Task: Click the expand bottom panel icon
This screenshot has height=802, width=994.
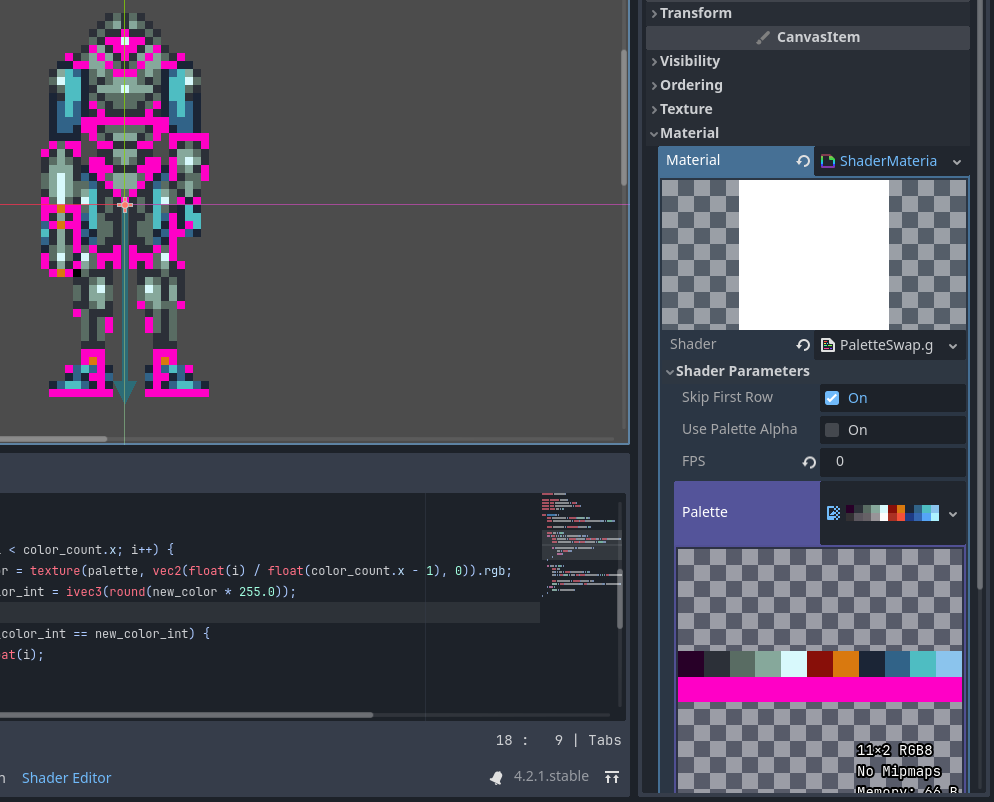Action: pyautogui.click(x=611, y=777)
